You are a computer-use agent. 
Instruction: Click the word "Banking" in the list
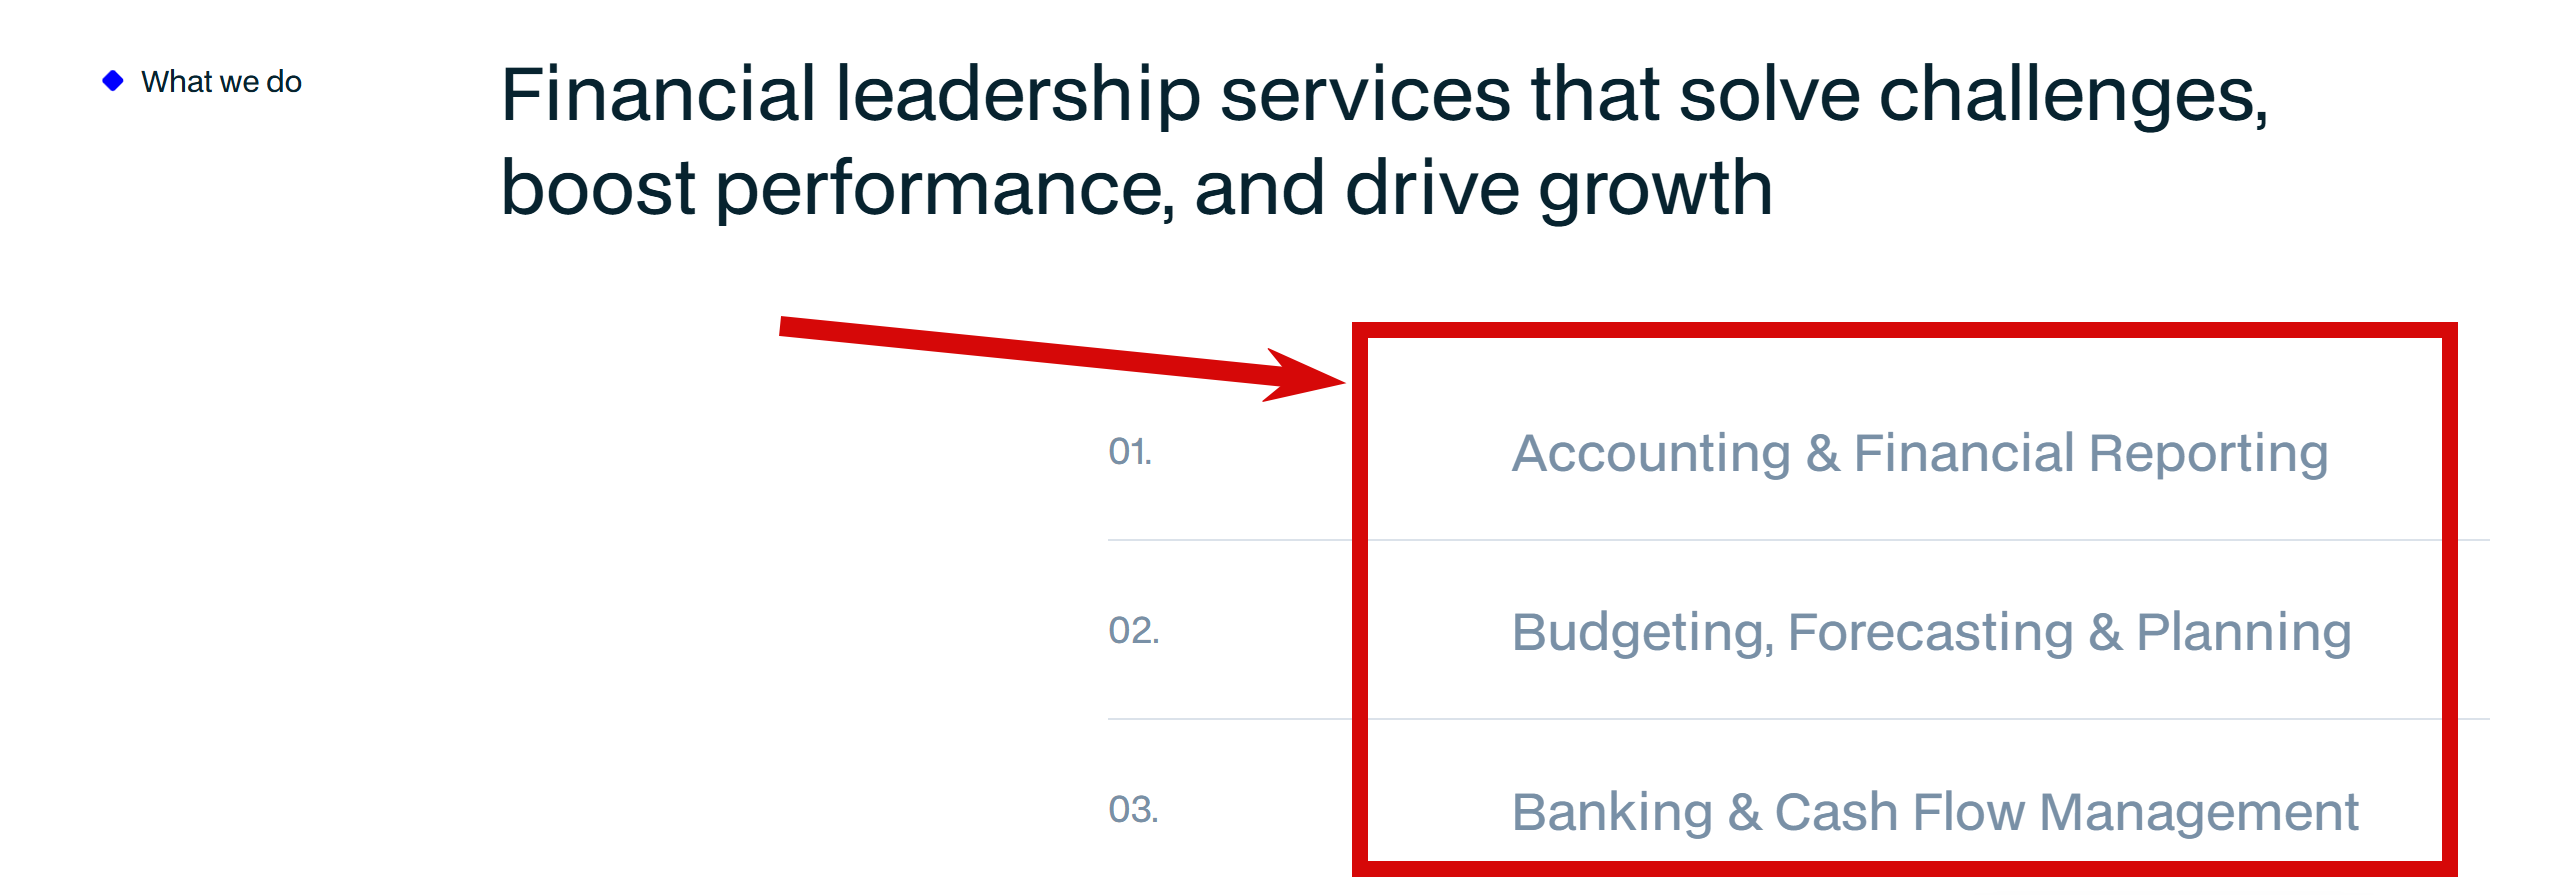point(1612,812)
